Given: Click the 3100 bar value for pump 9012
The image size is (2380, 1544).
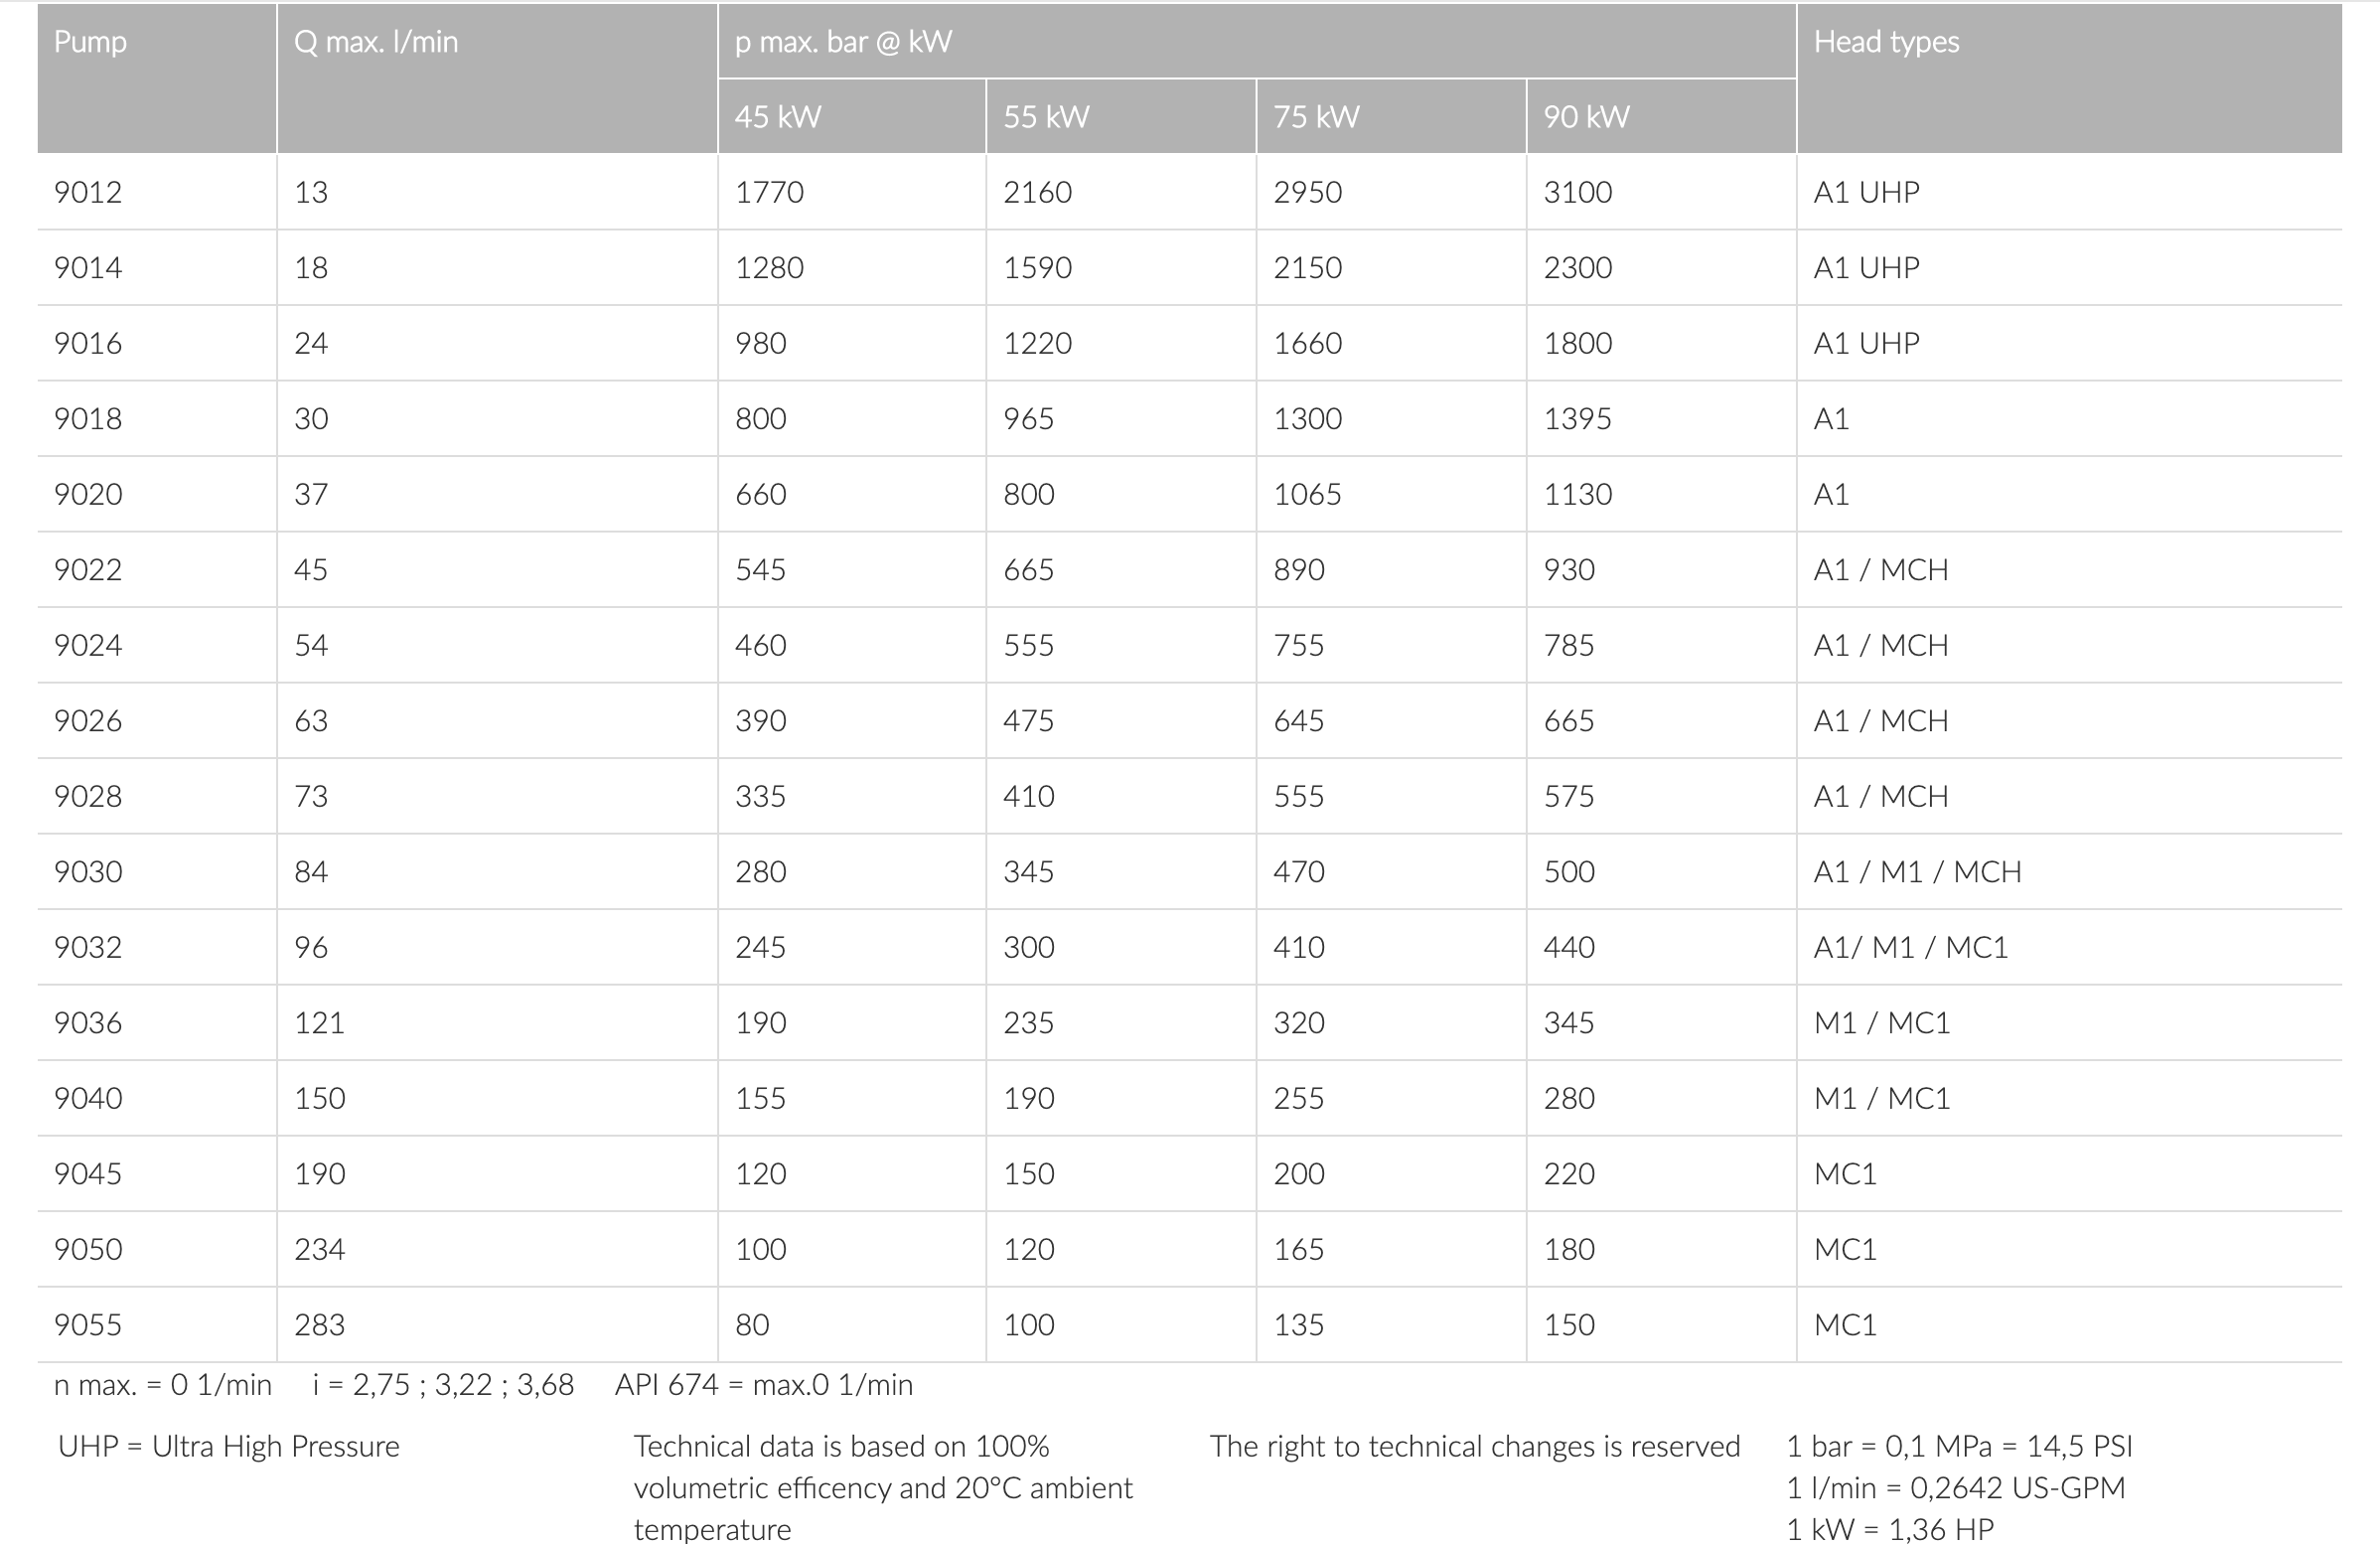Looking at the screenshot, I should pos(1577,192).
